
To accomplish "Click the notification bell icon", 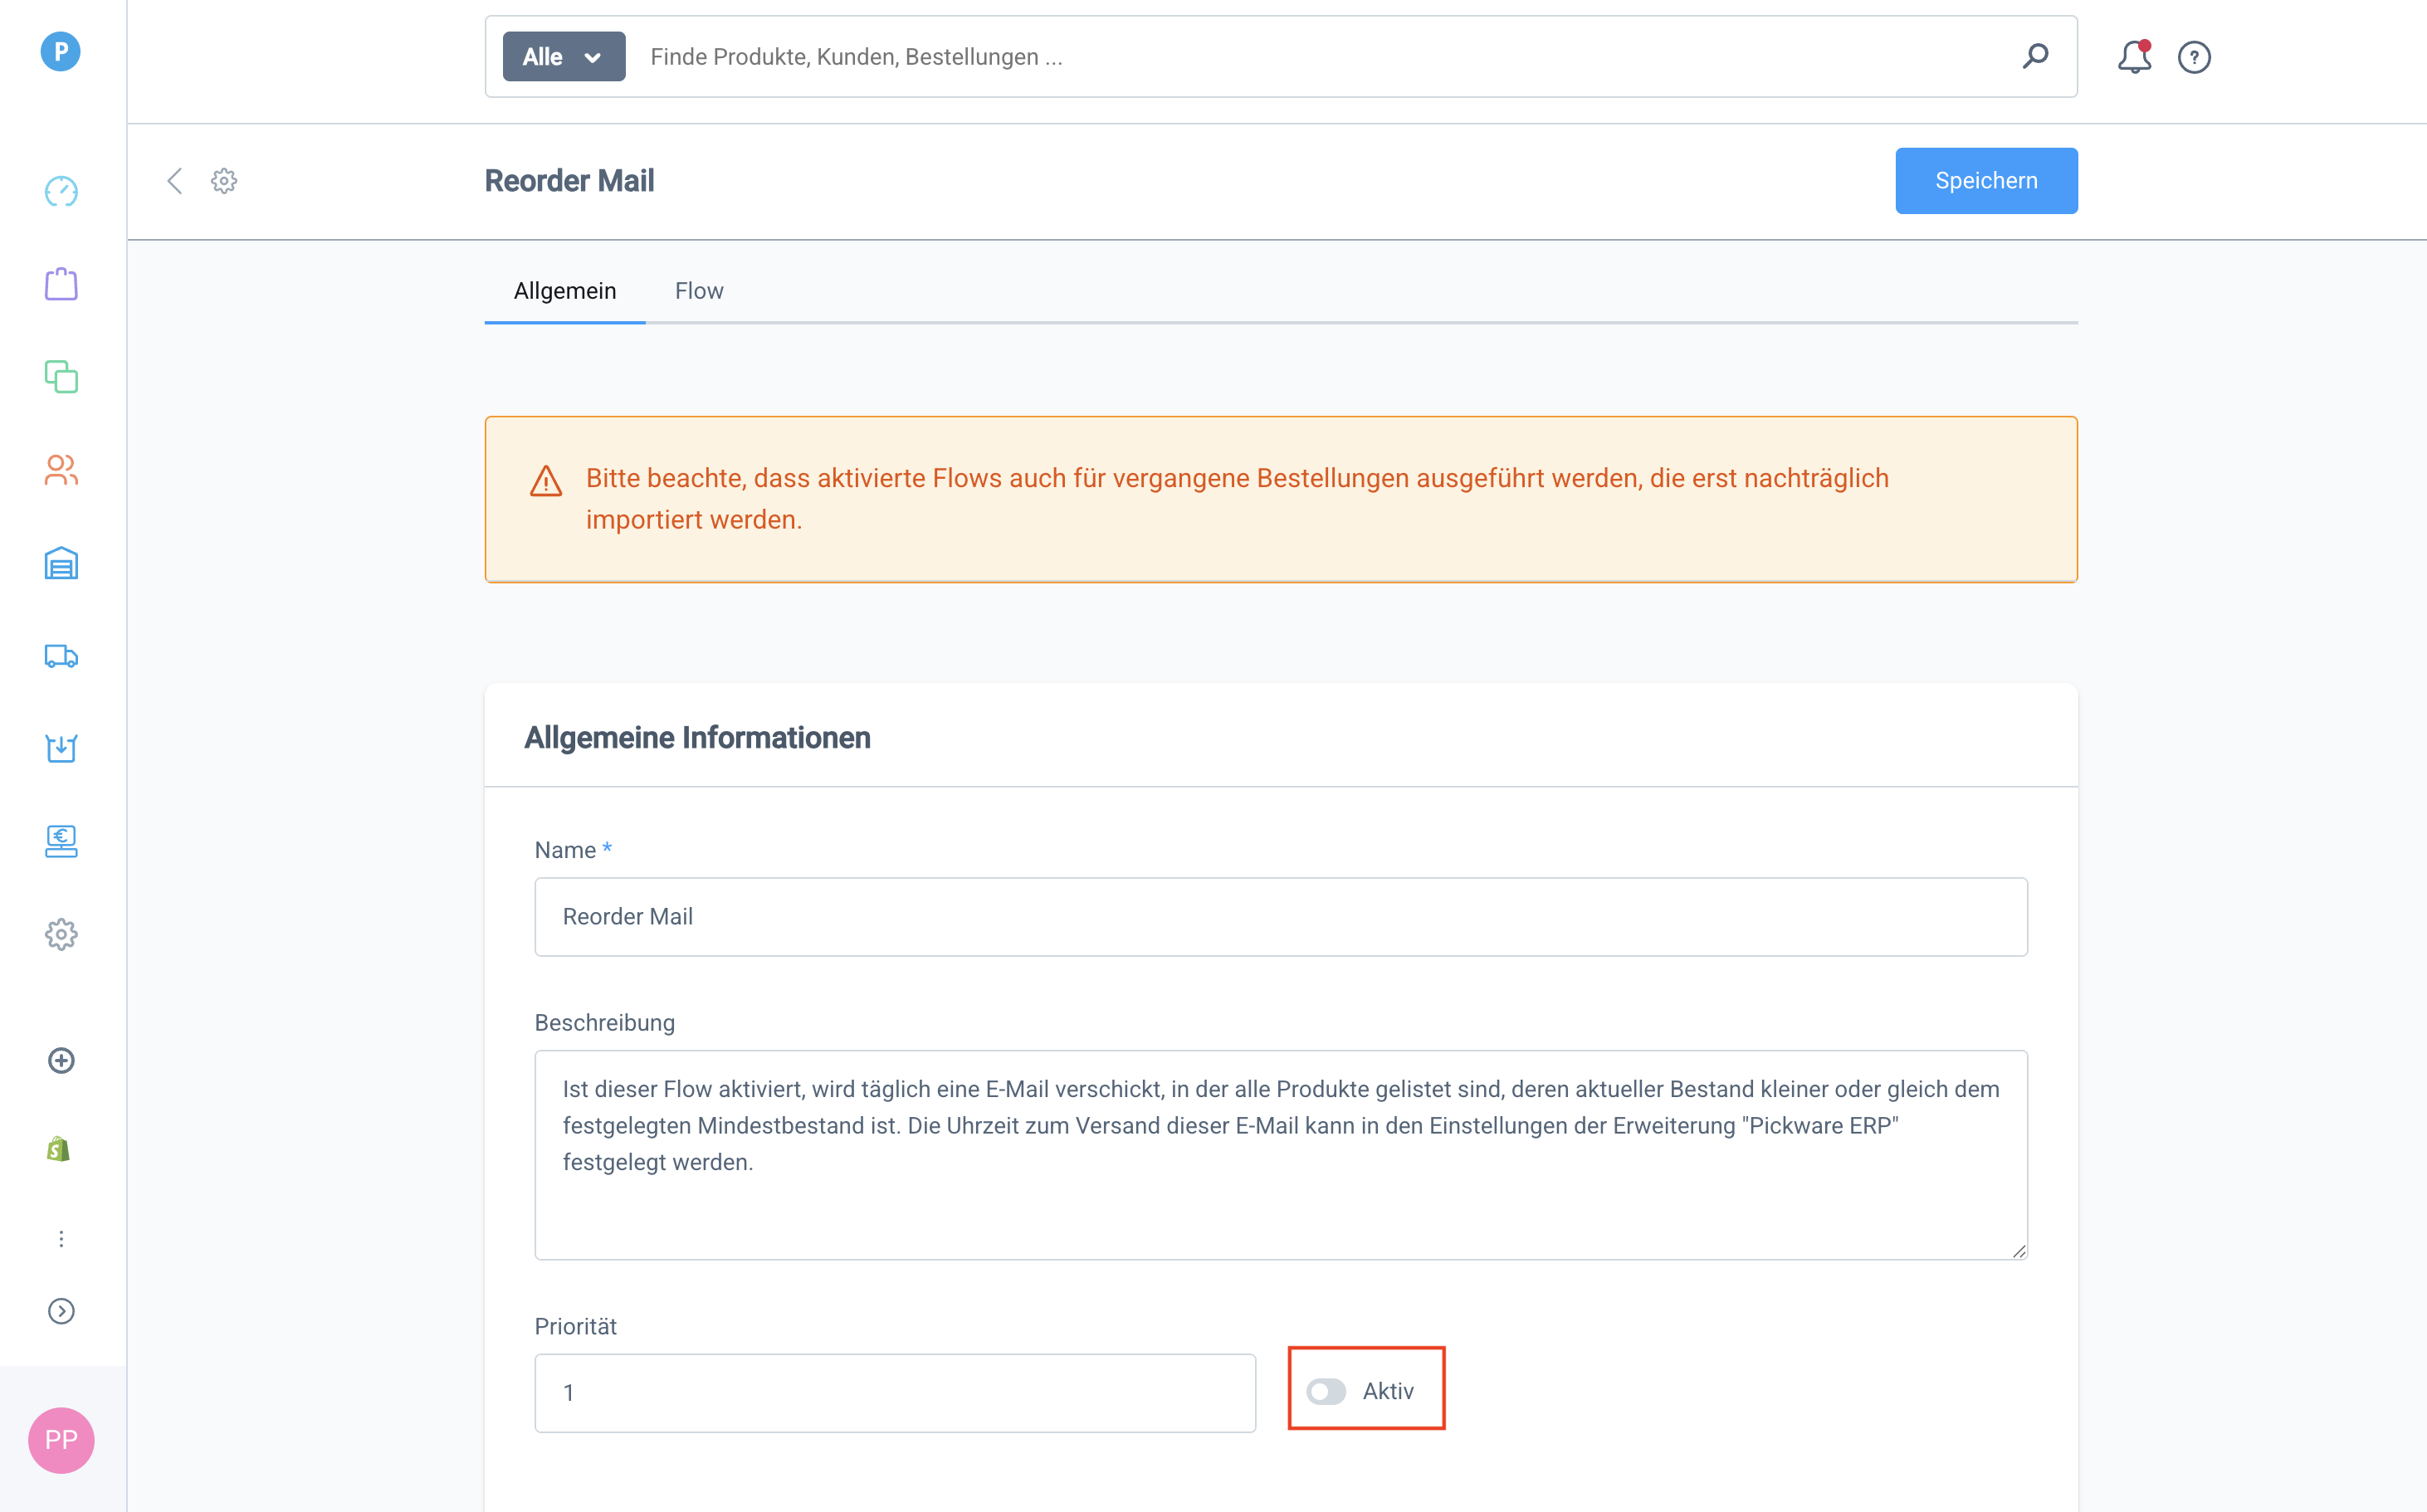I will (2133, 57).
